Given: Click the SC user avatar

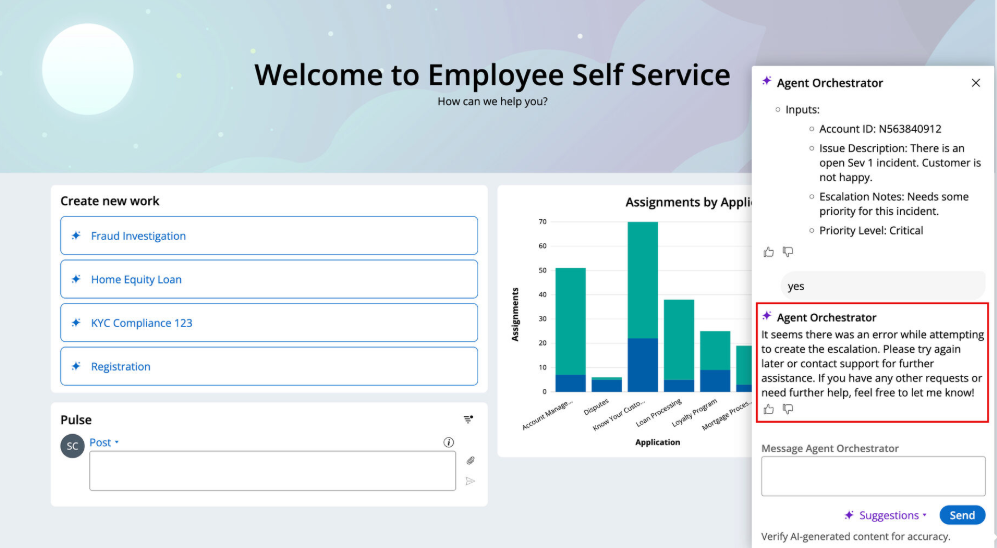Looking at the screenshot, I should tap(72, 446).
